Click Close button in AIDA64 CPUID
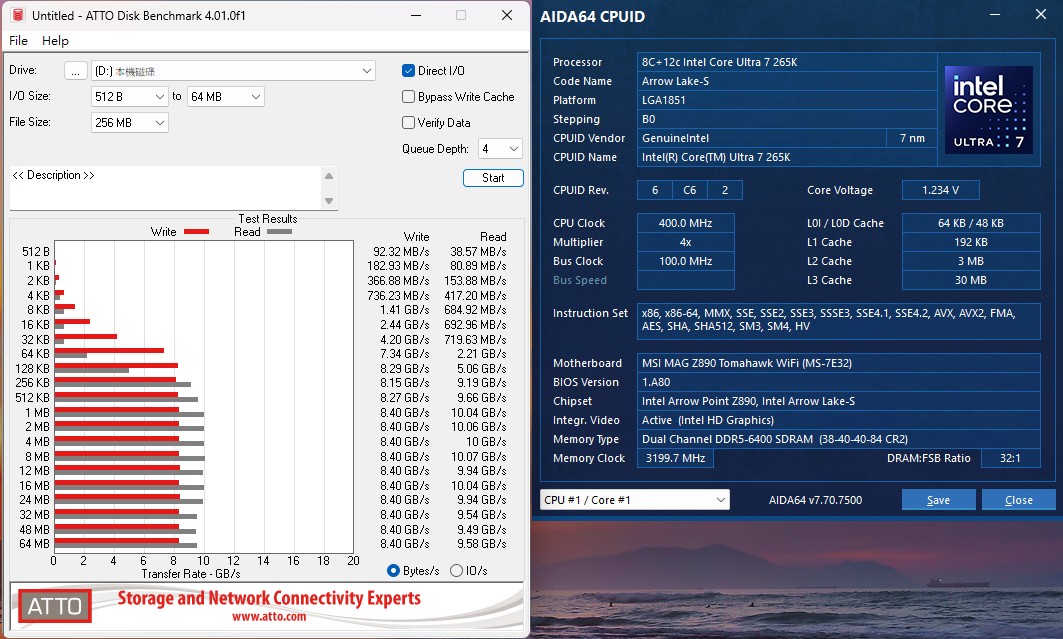The image size is (1063, 639). pyautogui.click(x=1018, y=499)
